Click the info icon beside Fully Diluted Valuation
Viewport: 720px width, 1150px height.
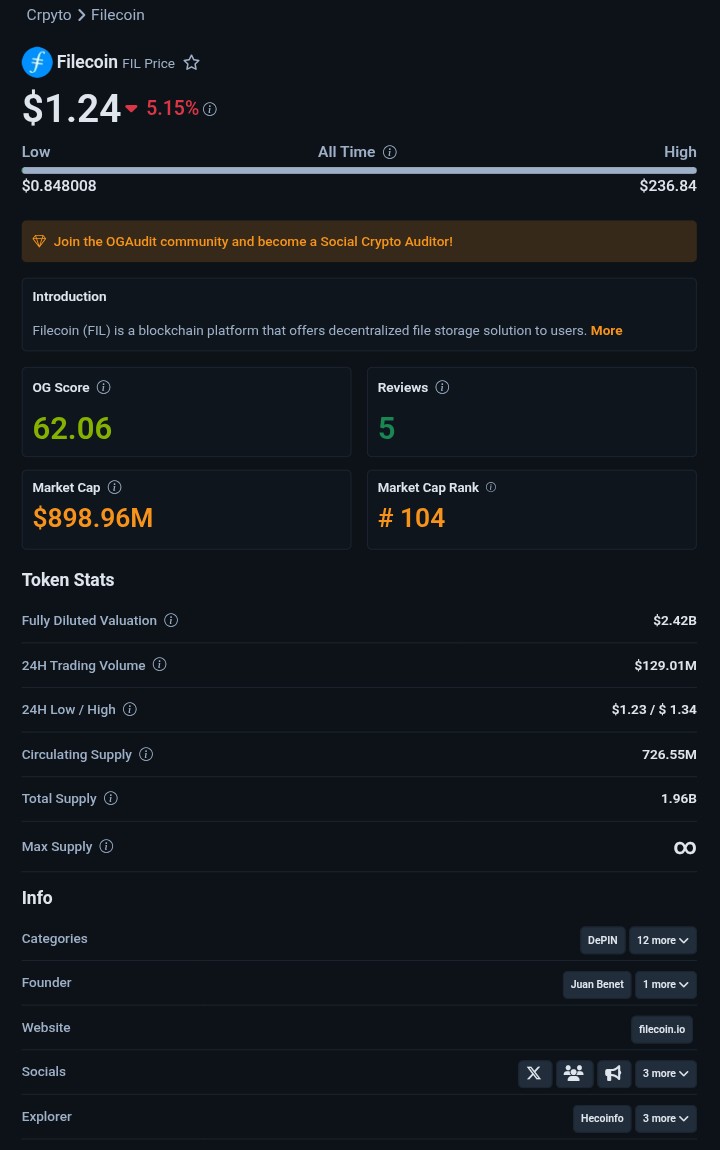tap(171, 620)
